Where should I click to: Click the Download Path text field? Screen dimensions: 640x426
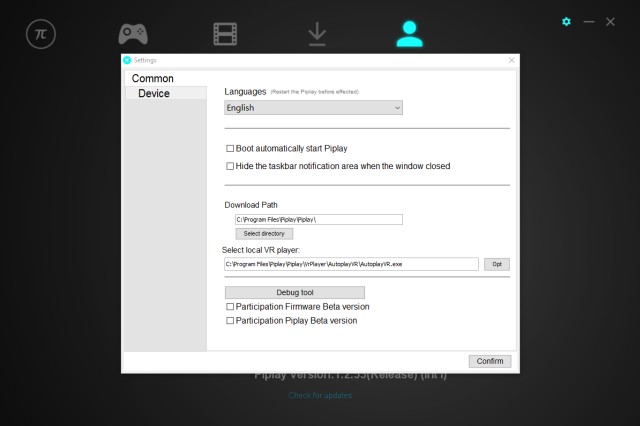coord(318,219)
